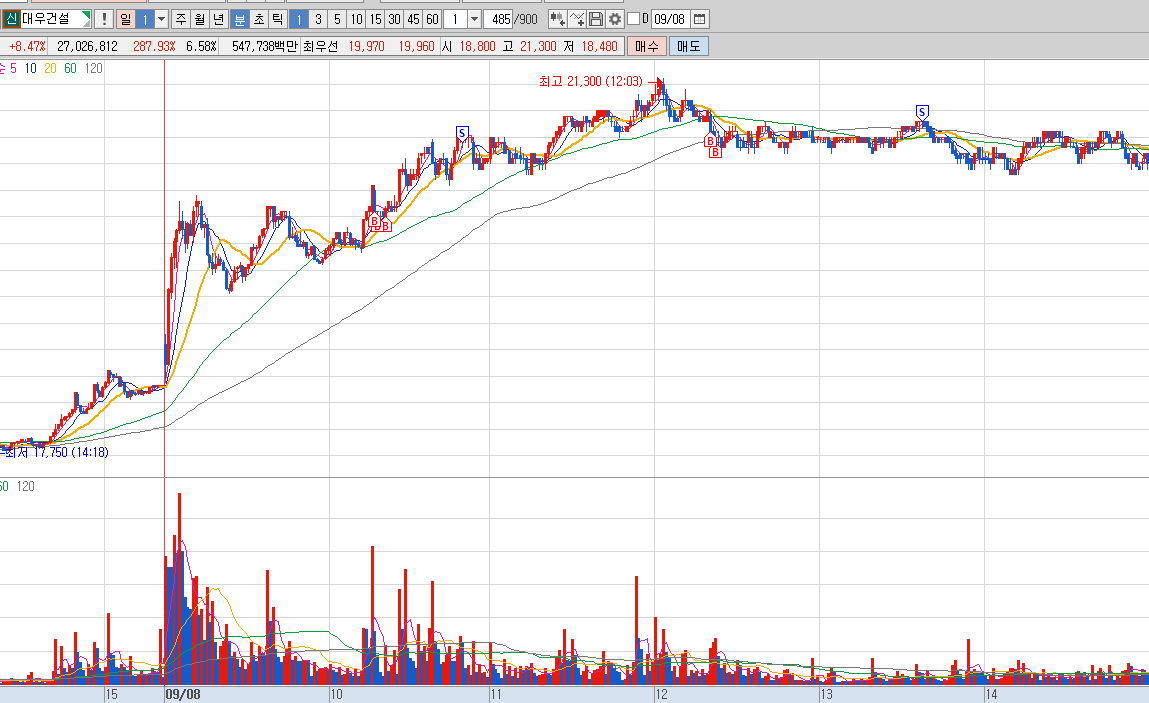Viewport: 1149px width, 703px height.
Task: Select the 5 minute interval tab
Action: point(337,19)
